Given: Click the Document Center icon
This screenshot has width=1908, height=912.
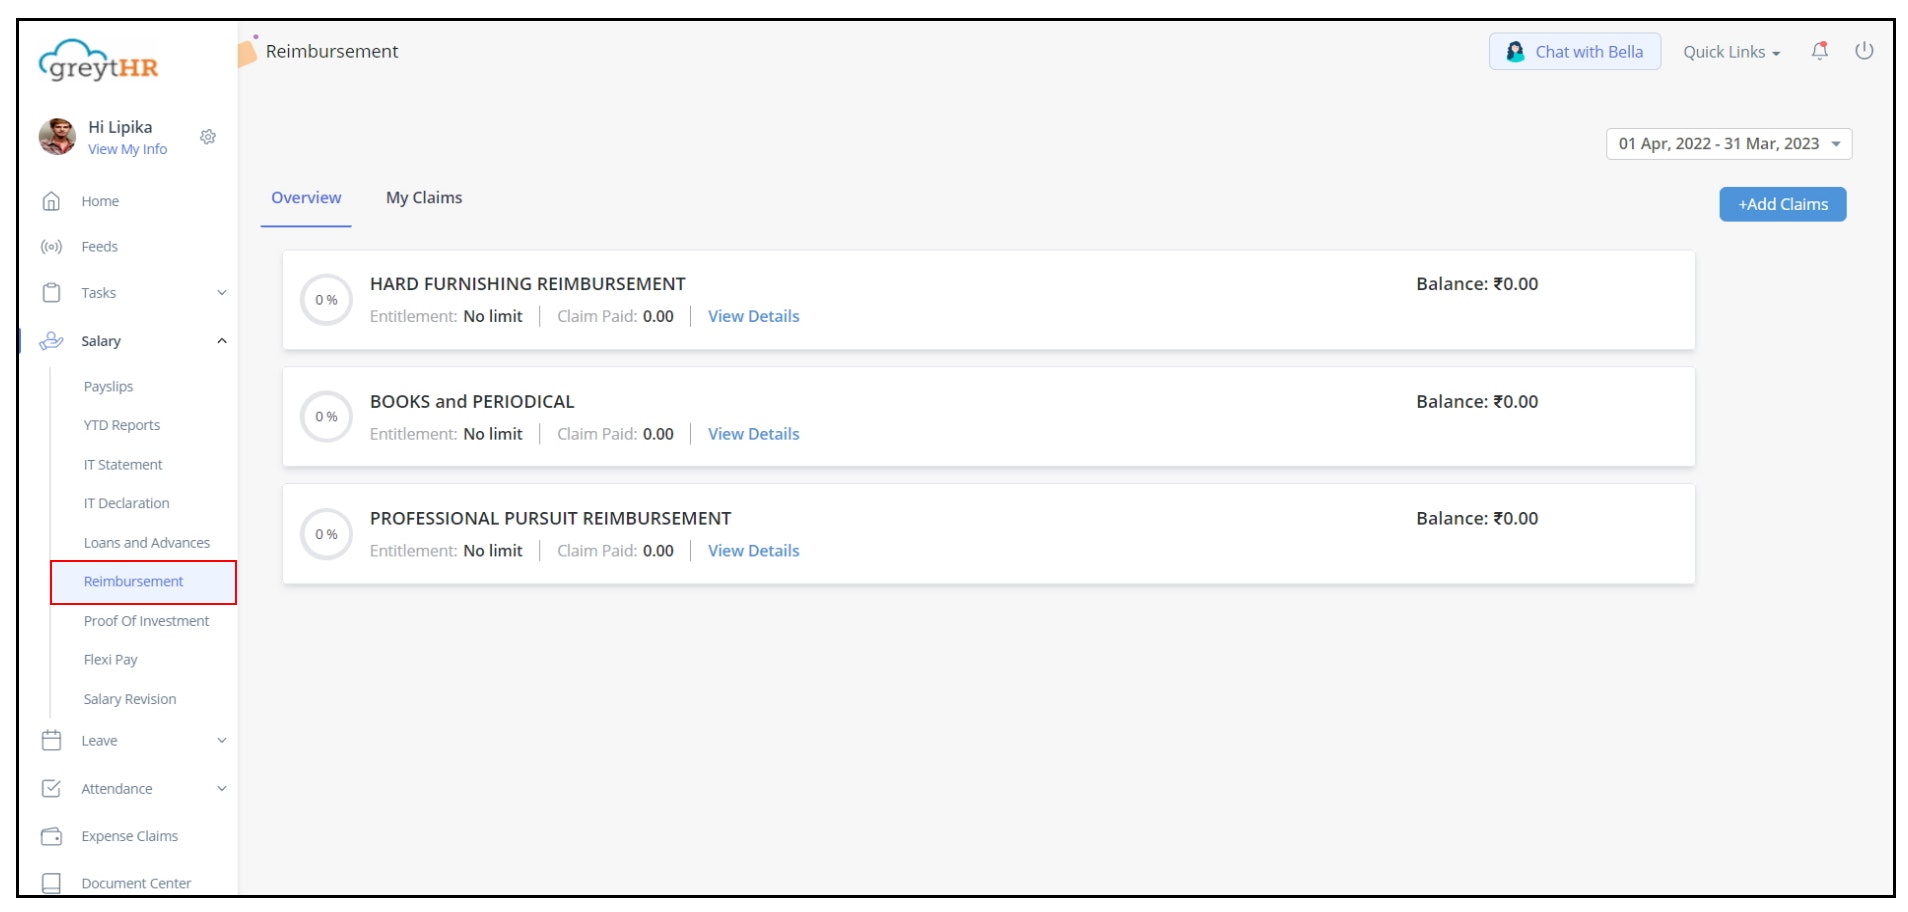Looking at the screenshot, I should (x=51, y=883).
